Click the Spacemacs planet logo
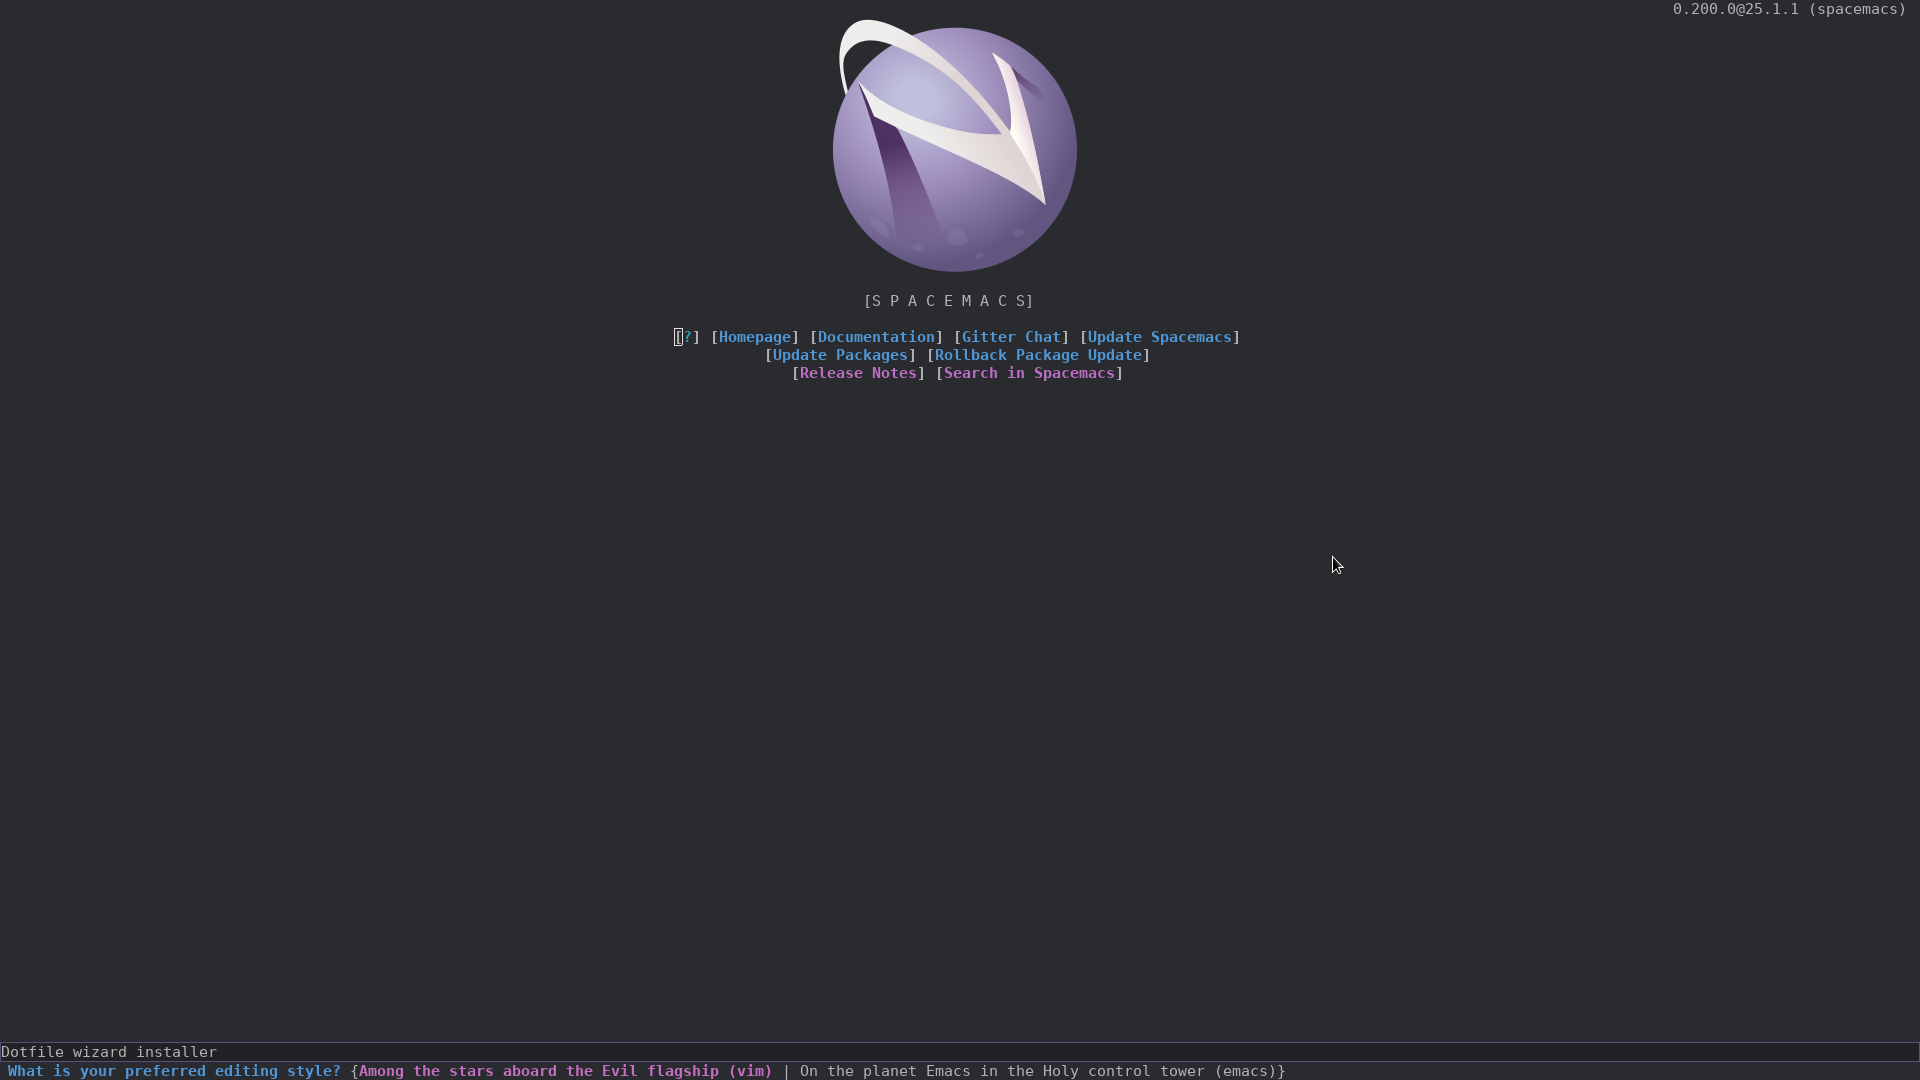Screen dimensions: 1920x1080 pyautogui.click(x=955, y=146)
